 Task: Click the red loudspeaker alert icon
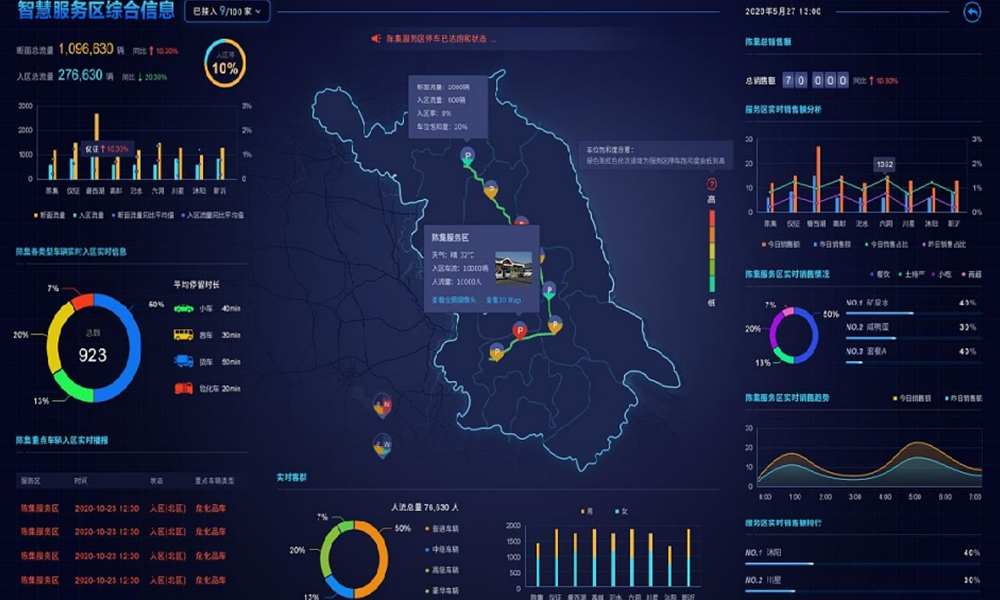click(x=376, y=39)
